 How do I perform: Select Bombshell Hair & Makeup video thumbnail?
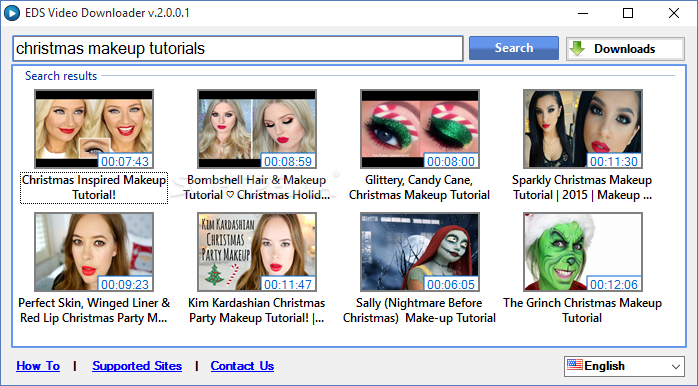click(x=257, y=129)
